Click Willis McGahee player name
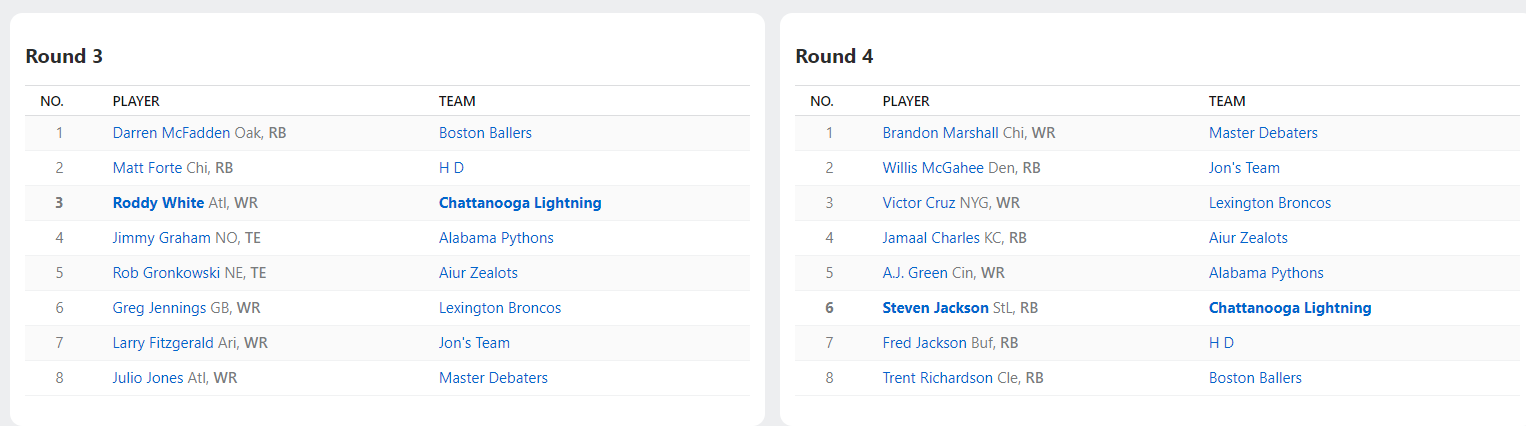The width and height of the screenshot is (1526, 426). [x=933, y=168]
